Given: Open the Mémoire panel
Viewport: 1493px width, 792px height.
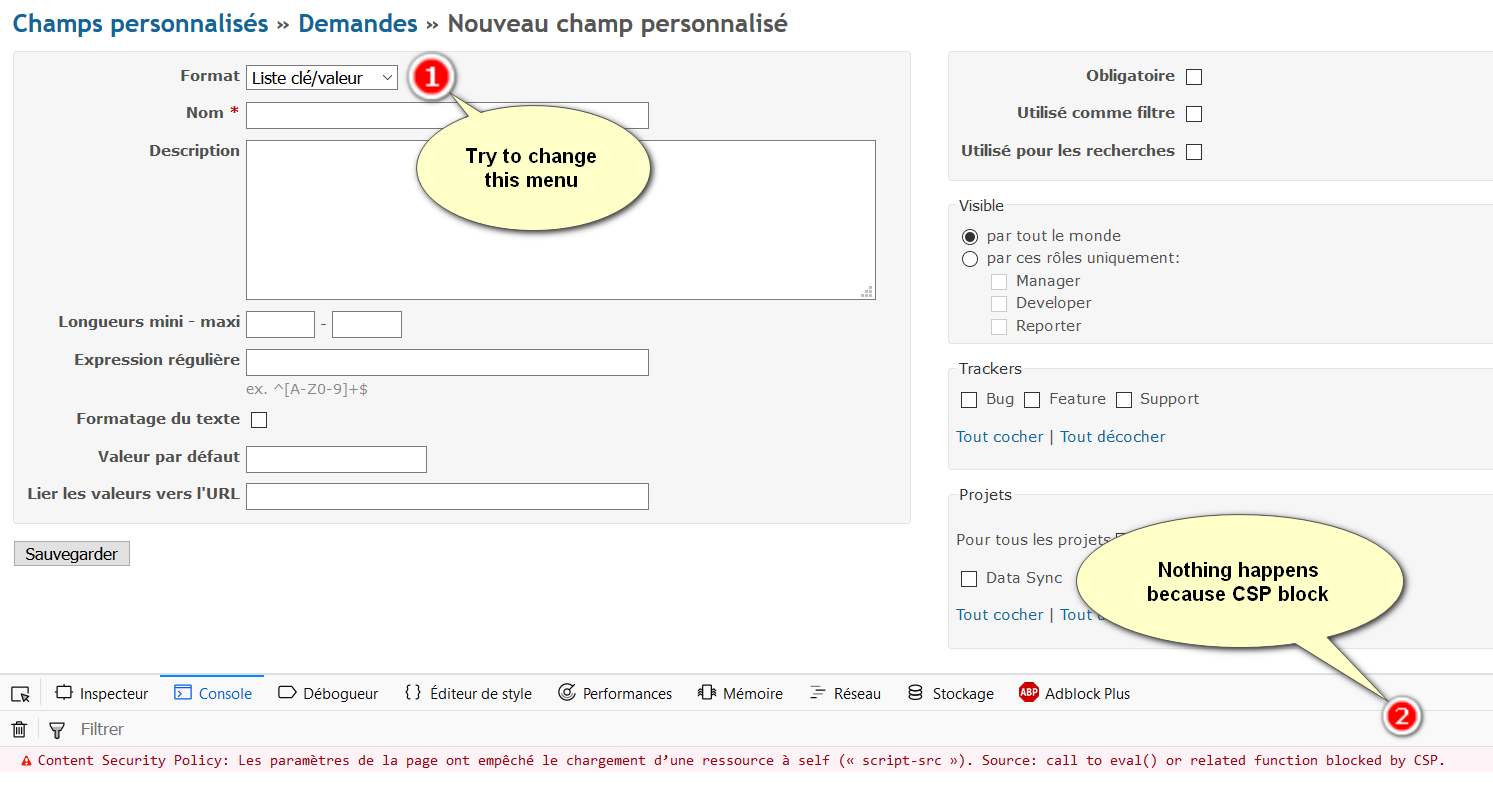Looking at the screenshot, I should 740,693.
